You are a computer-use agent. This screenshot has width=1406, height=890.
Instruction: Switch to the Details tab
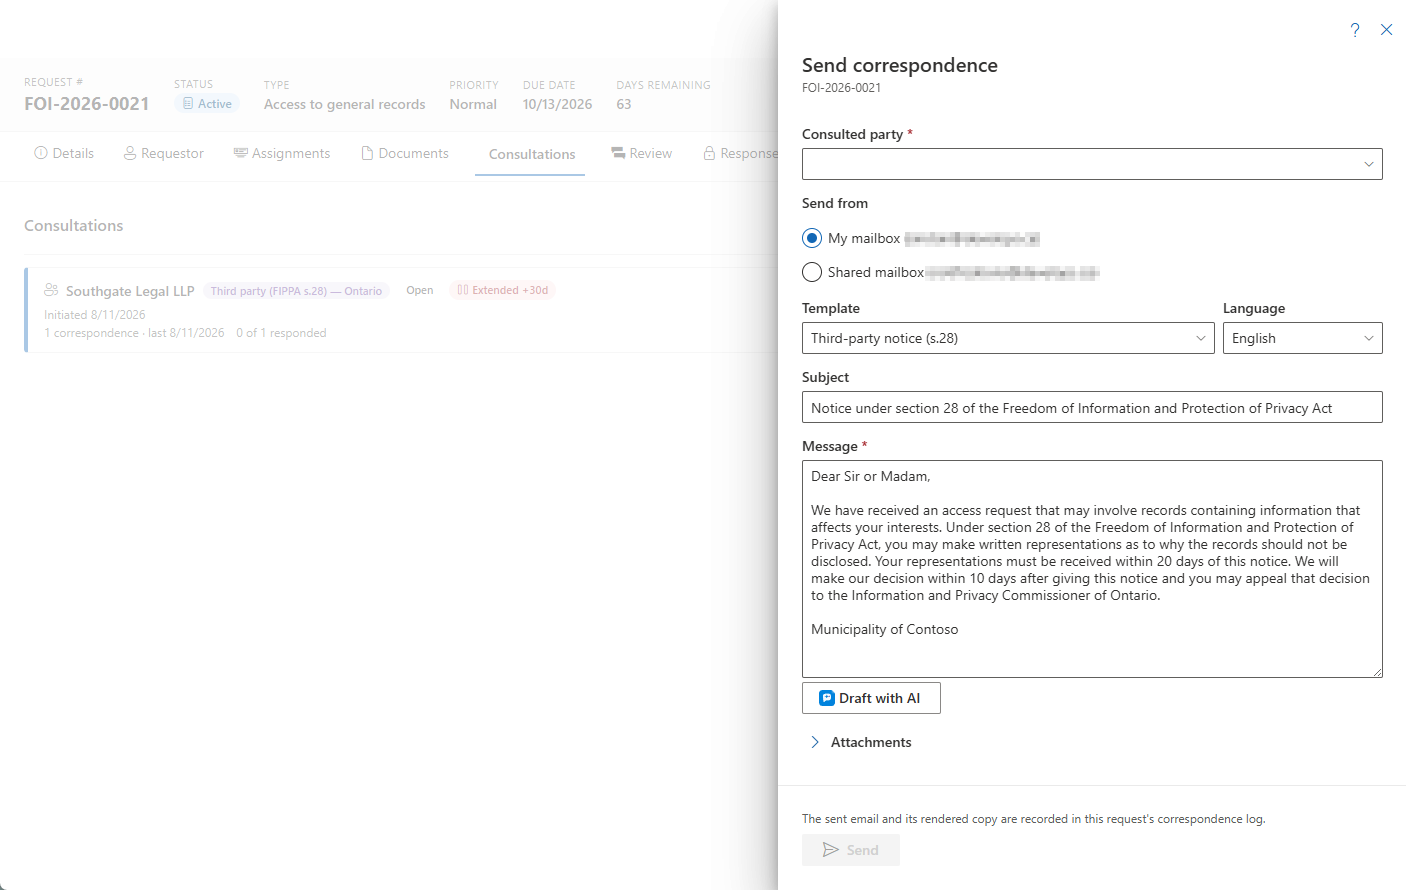pyautogui.click(x=64, y=153)
